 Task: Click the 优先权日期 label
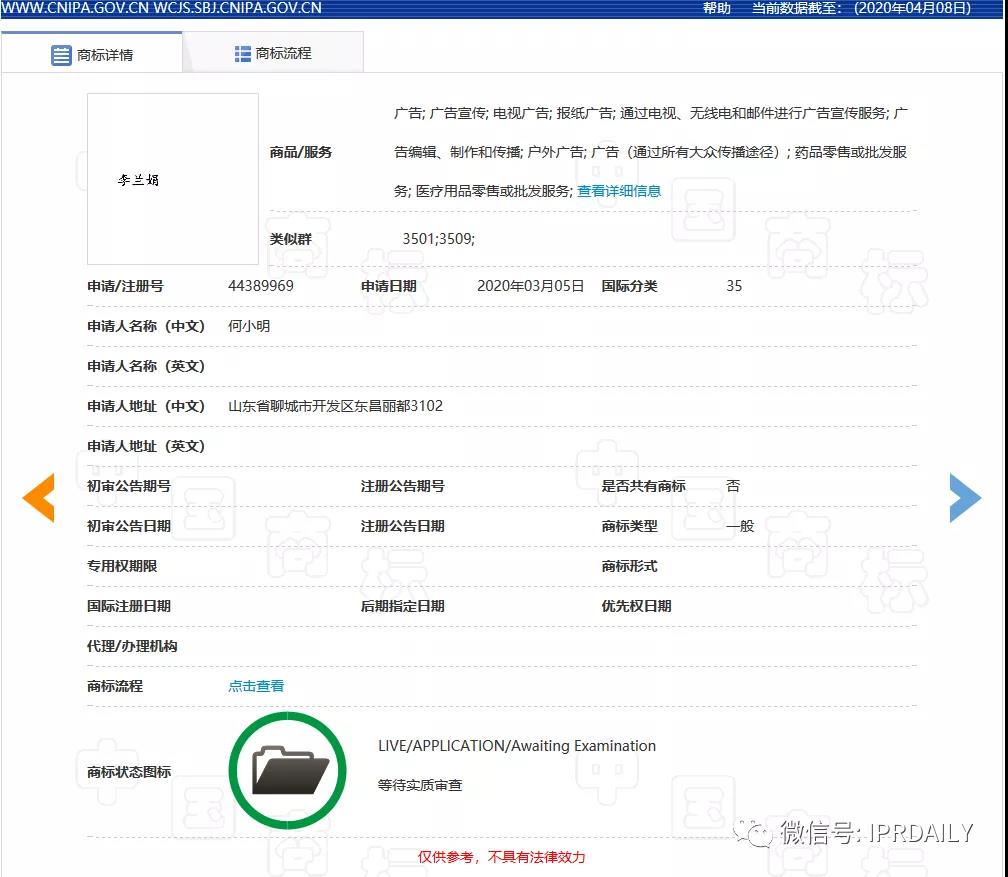click(x=636, y=606)
